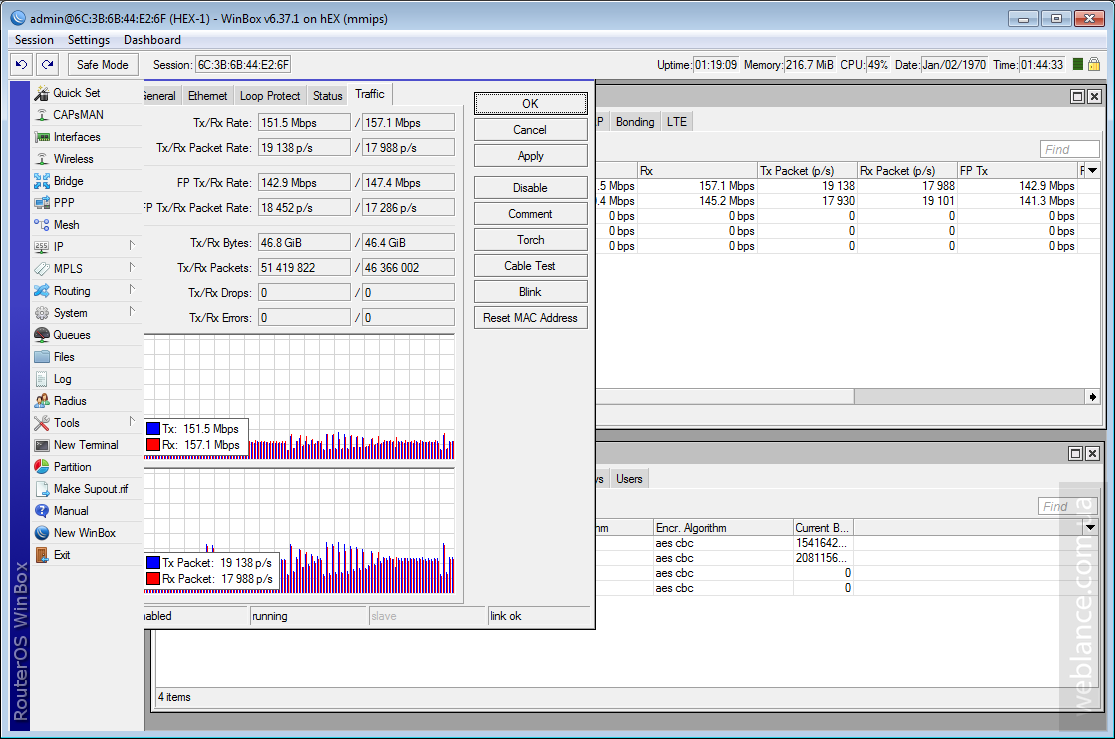Switch to the Loop Protect tab
The height and width of the screenshot is (739, 1115).
[270, 96]
